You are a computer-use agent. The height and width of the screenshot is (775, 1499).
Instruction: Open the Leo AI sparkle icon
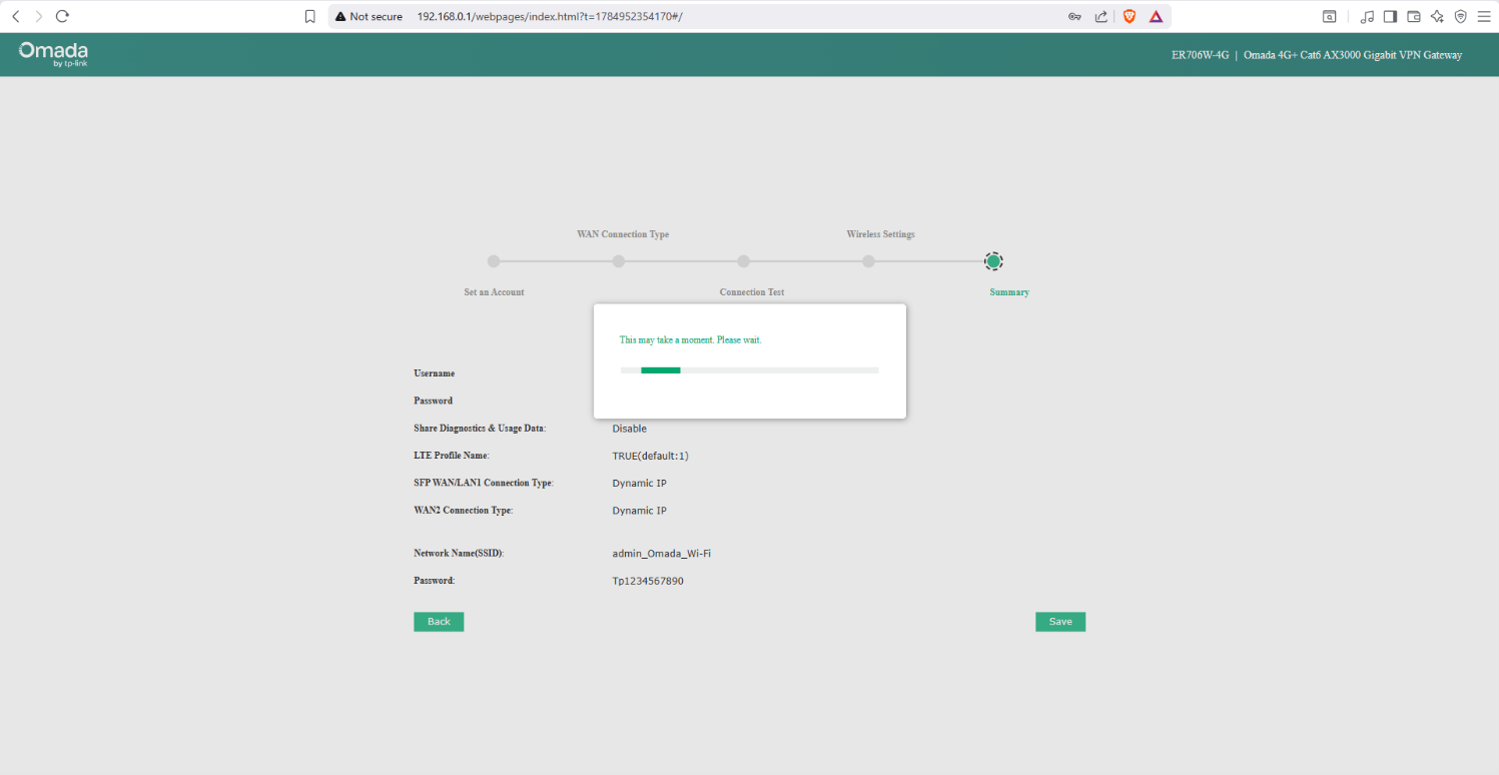[1437, 16]
